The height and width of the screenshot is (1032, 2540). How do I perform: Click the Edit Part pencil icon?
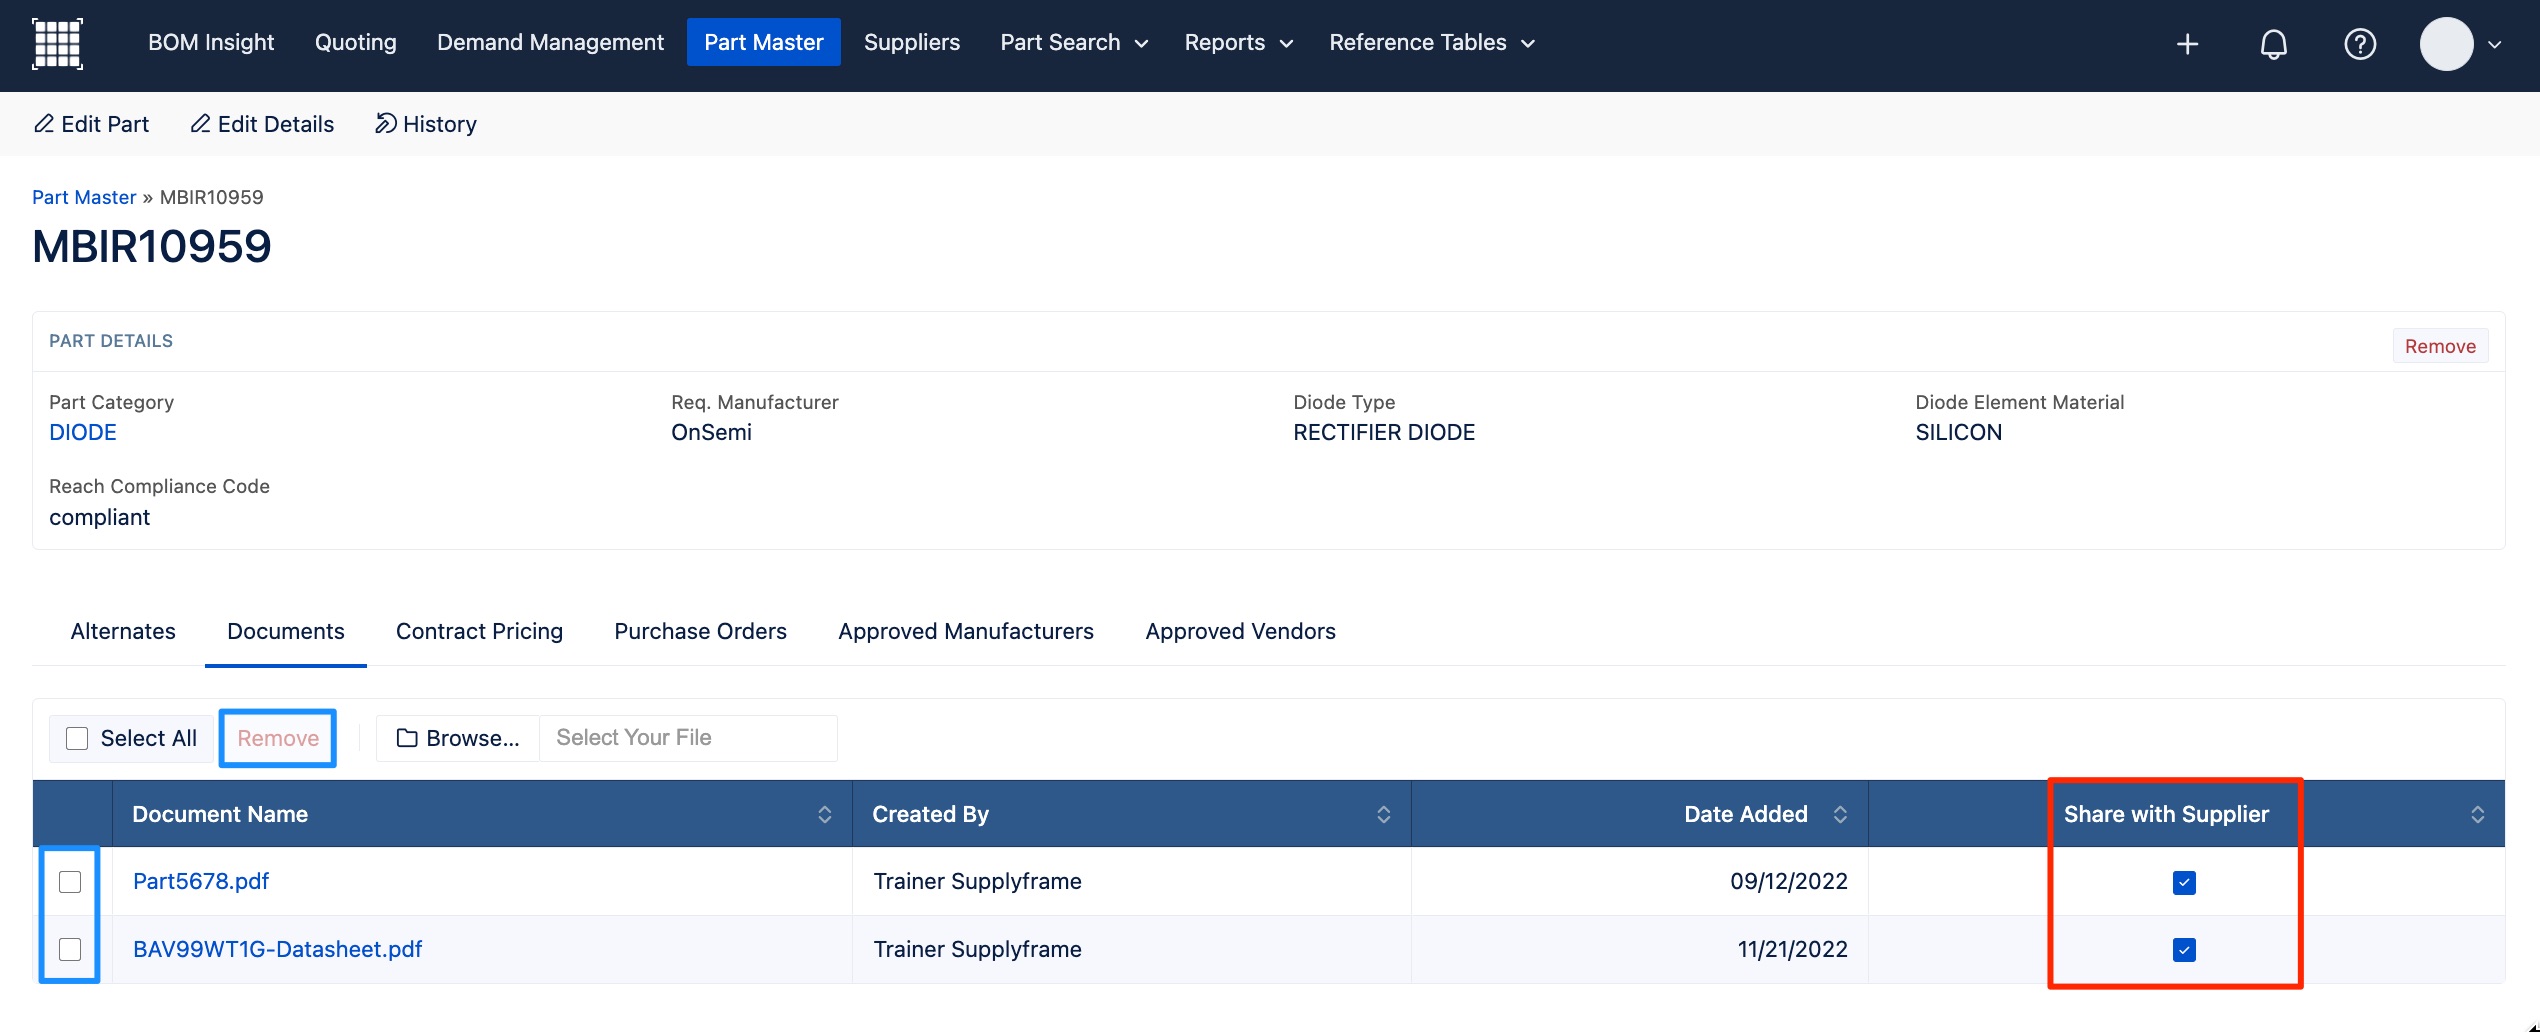point(44,123)
